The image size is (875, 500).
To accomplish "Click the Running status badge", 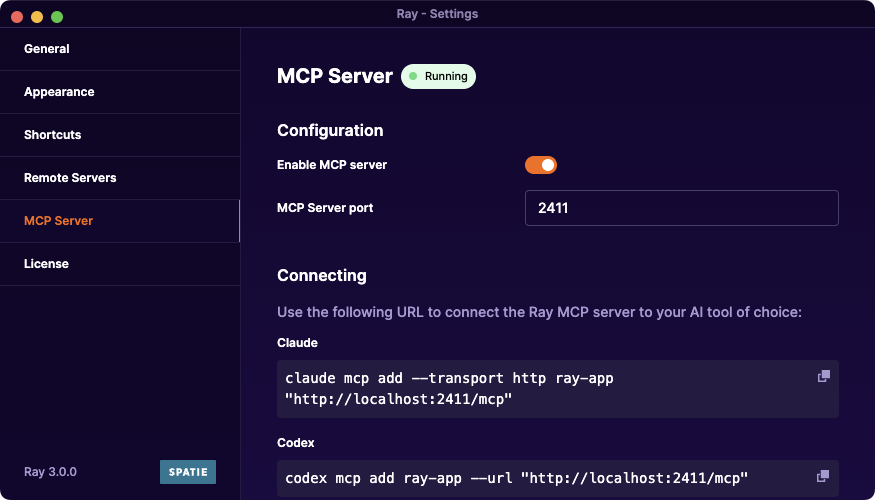I will pyautogui.click(x=438, y=76).
